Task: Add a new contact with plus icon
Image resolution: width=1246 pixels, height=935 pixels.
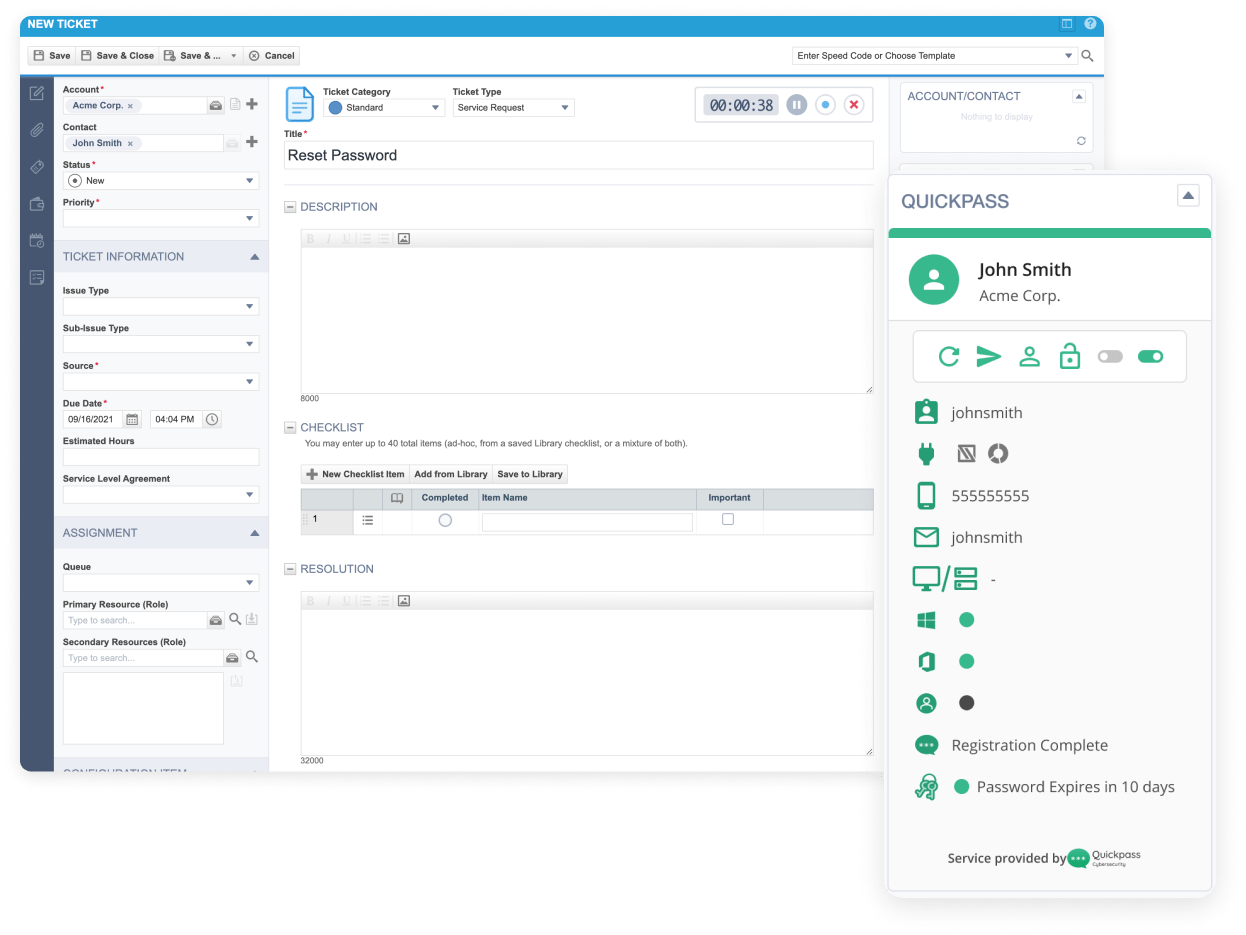Action: click(x=252, y=142)
